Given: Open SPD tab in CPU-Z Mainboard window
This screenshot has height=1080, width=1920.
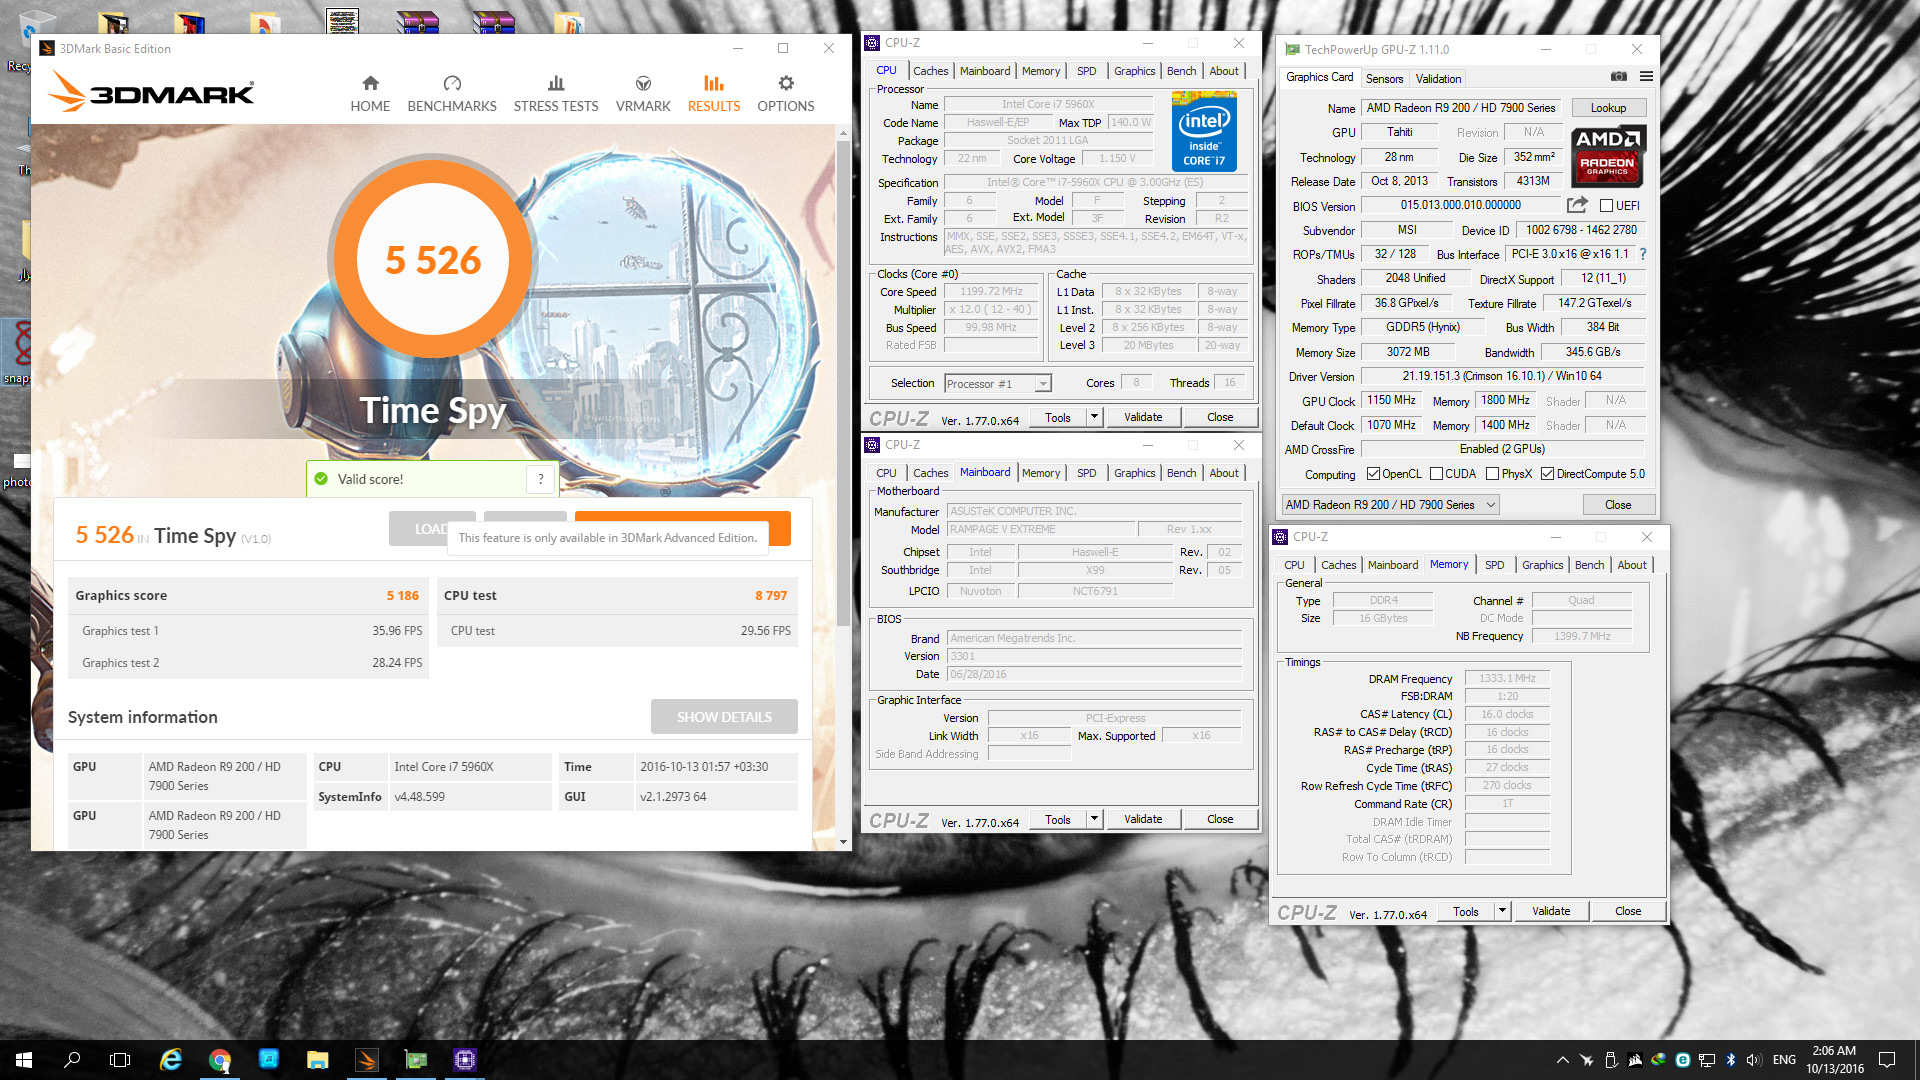Looking at the screenshot, I should tap(1086, 473).
